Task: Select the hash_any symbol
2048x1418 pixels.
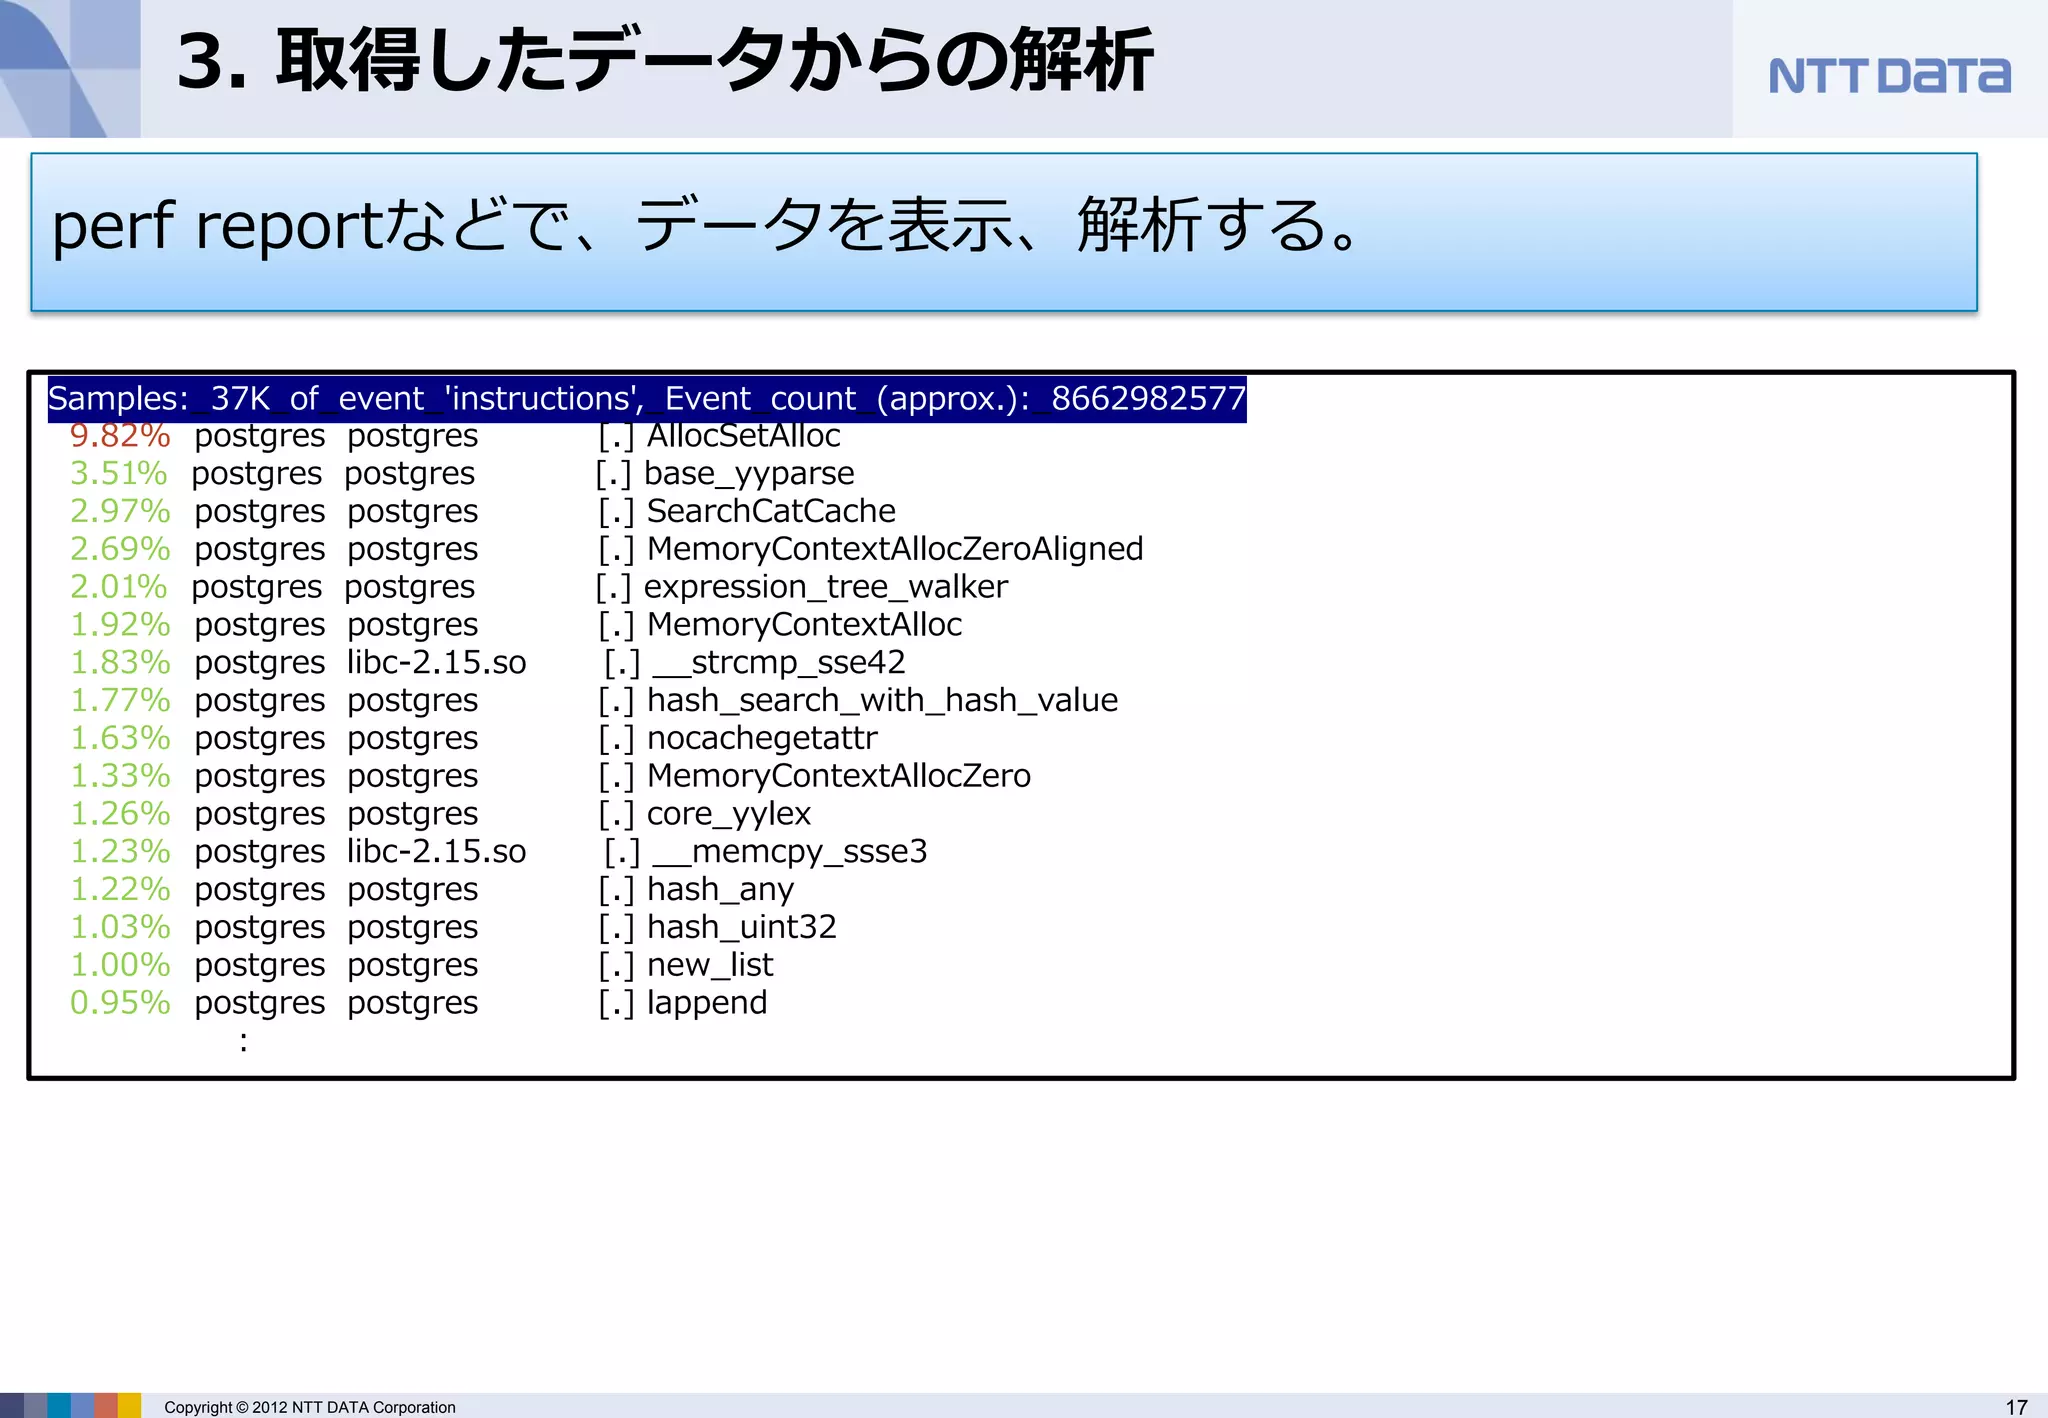Action: (x=720, y=890)
